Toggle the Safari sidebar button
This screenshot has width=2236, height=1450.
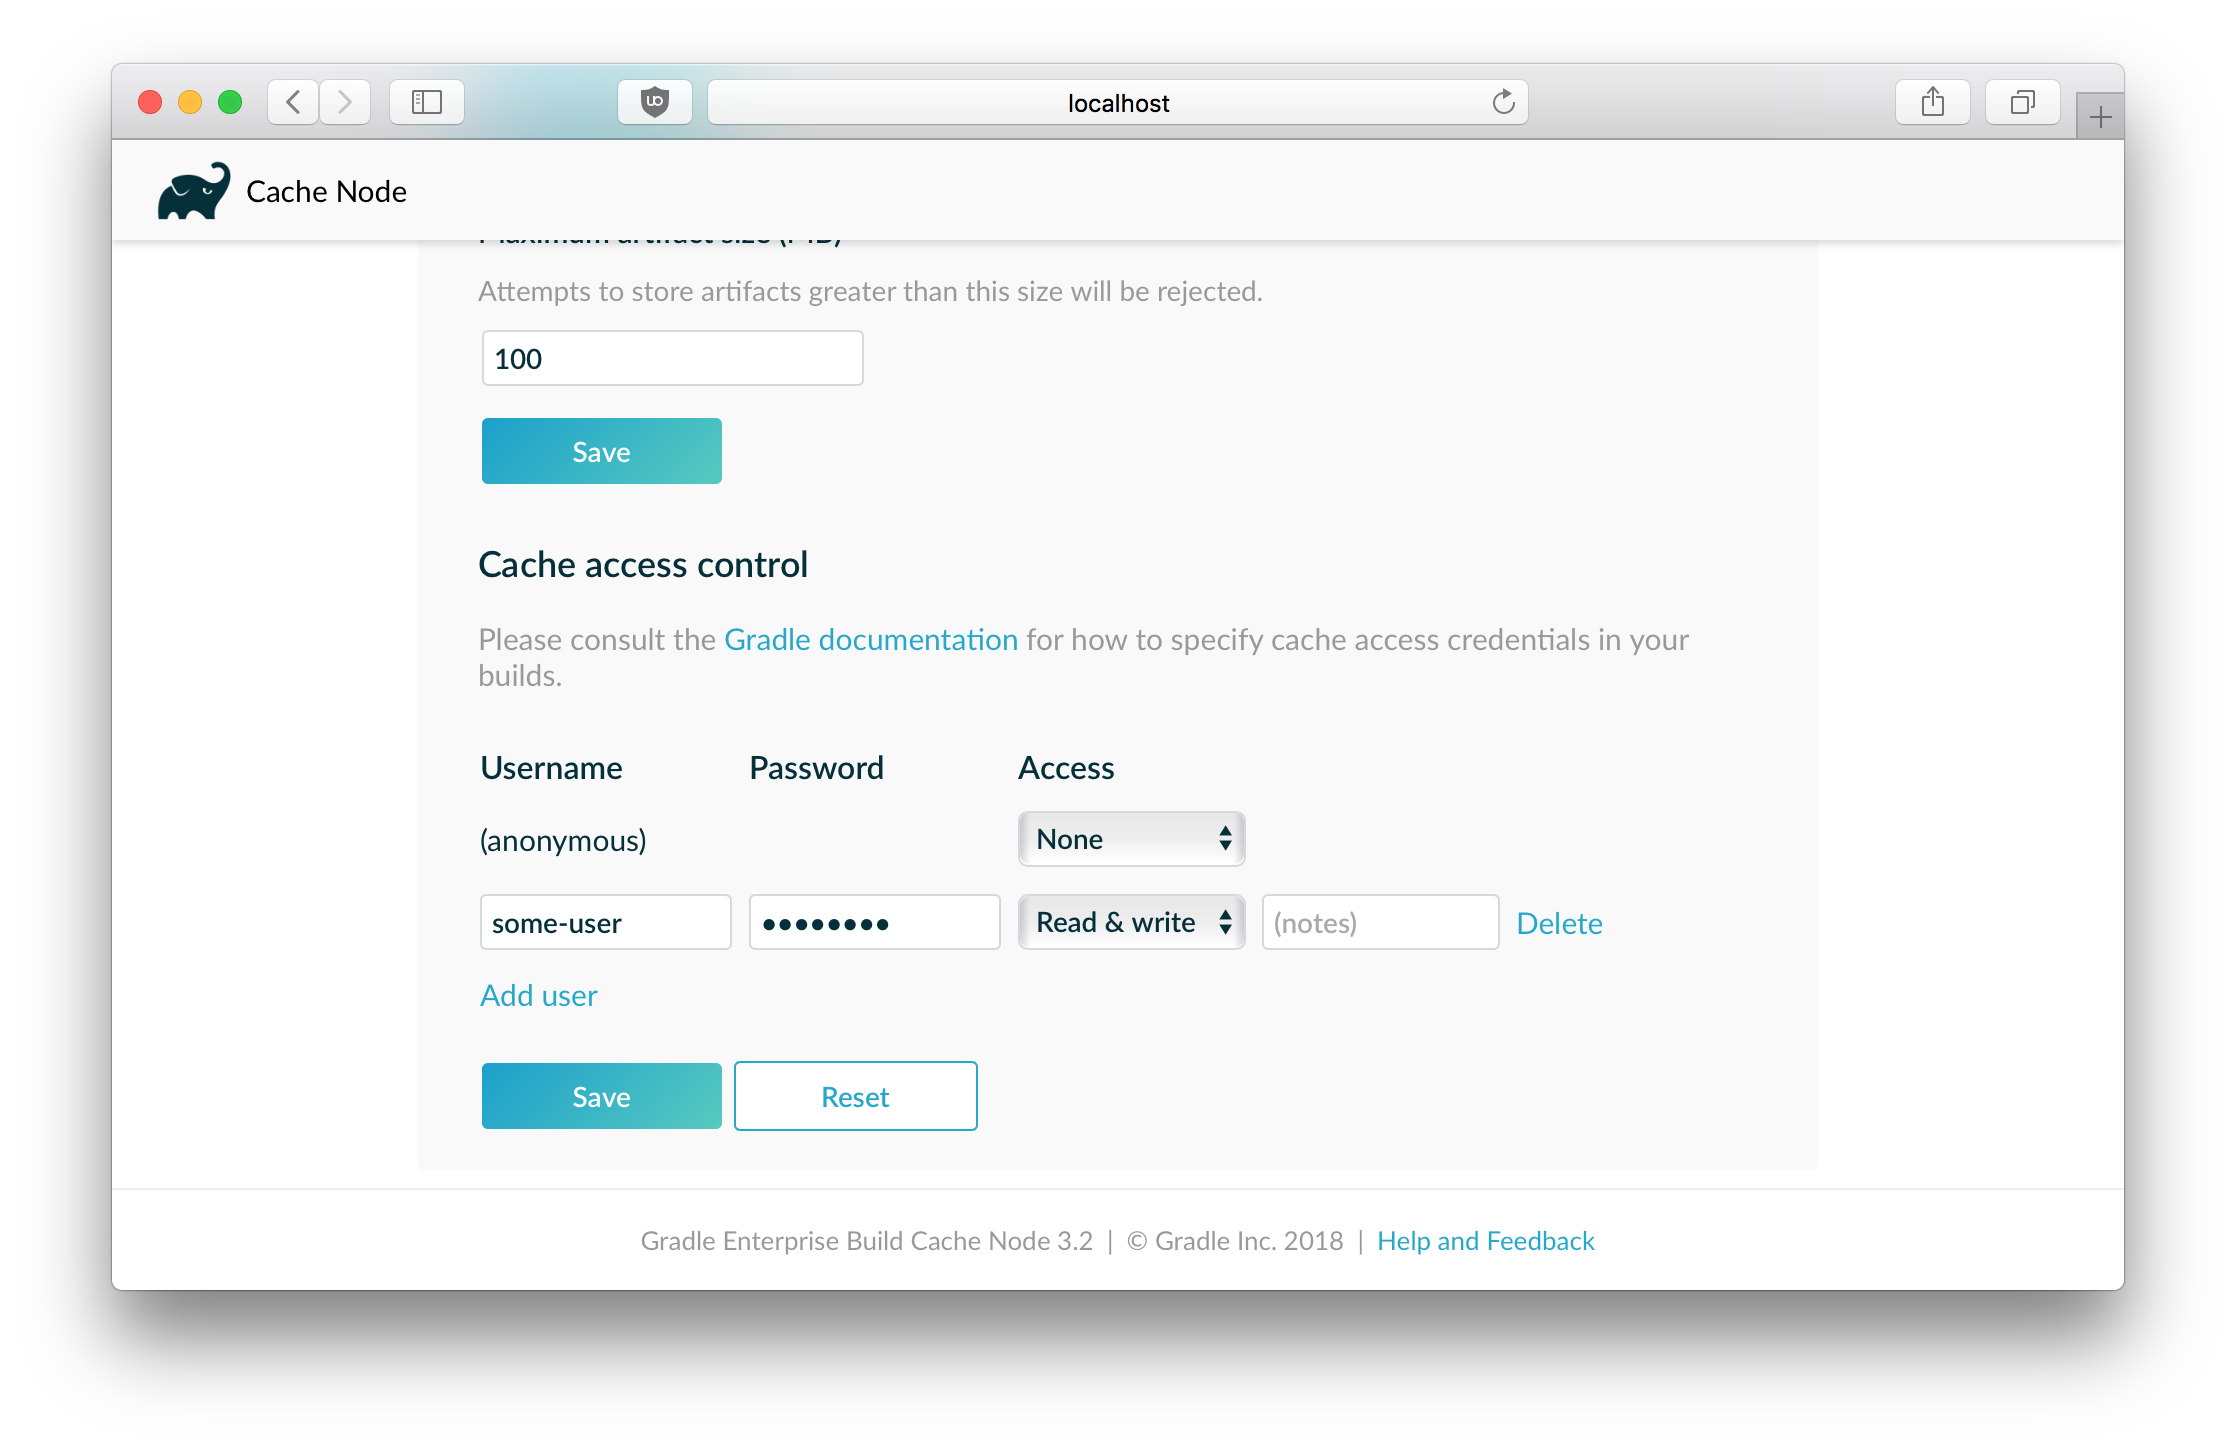coord(427,102)
